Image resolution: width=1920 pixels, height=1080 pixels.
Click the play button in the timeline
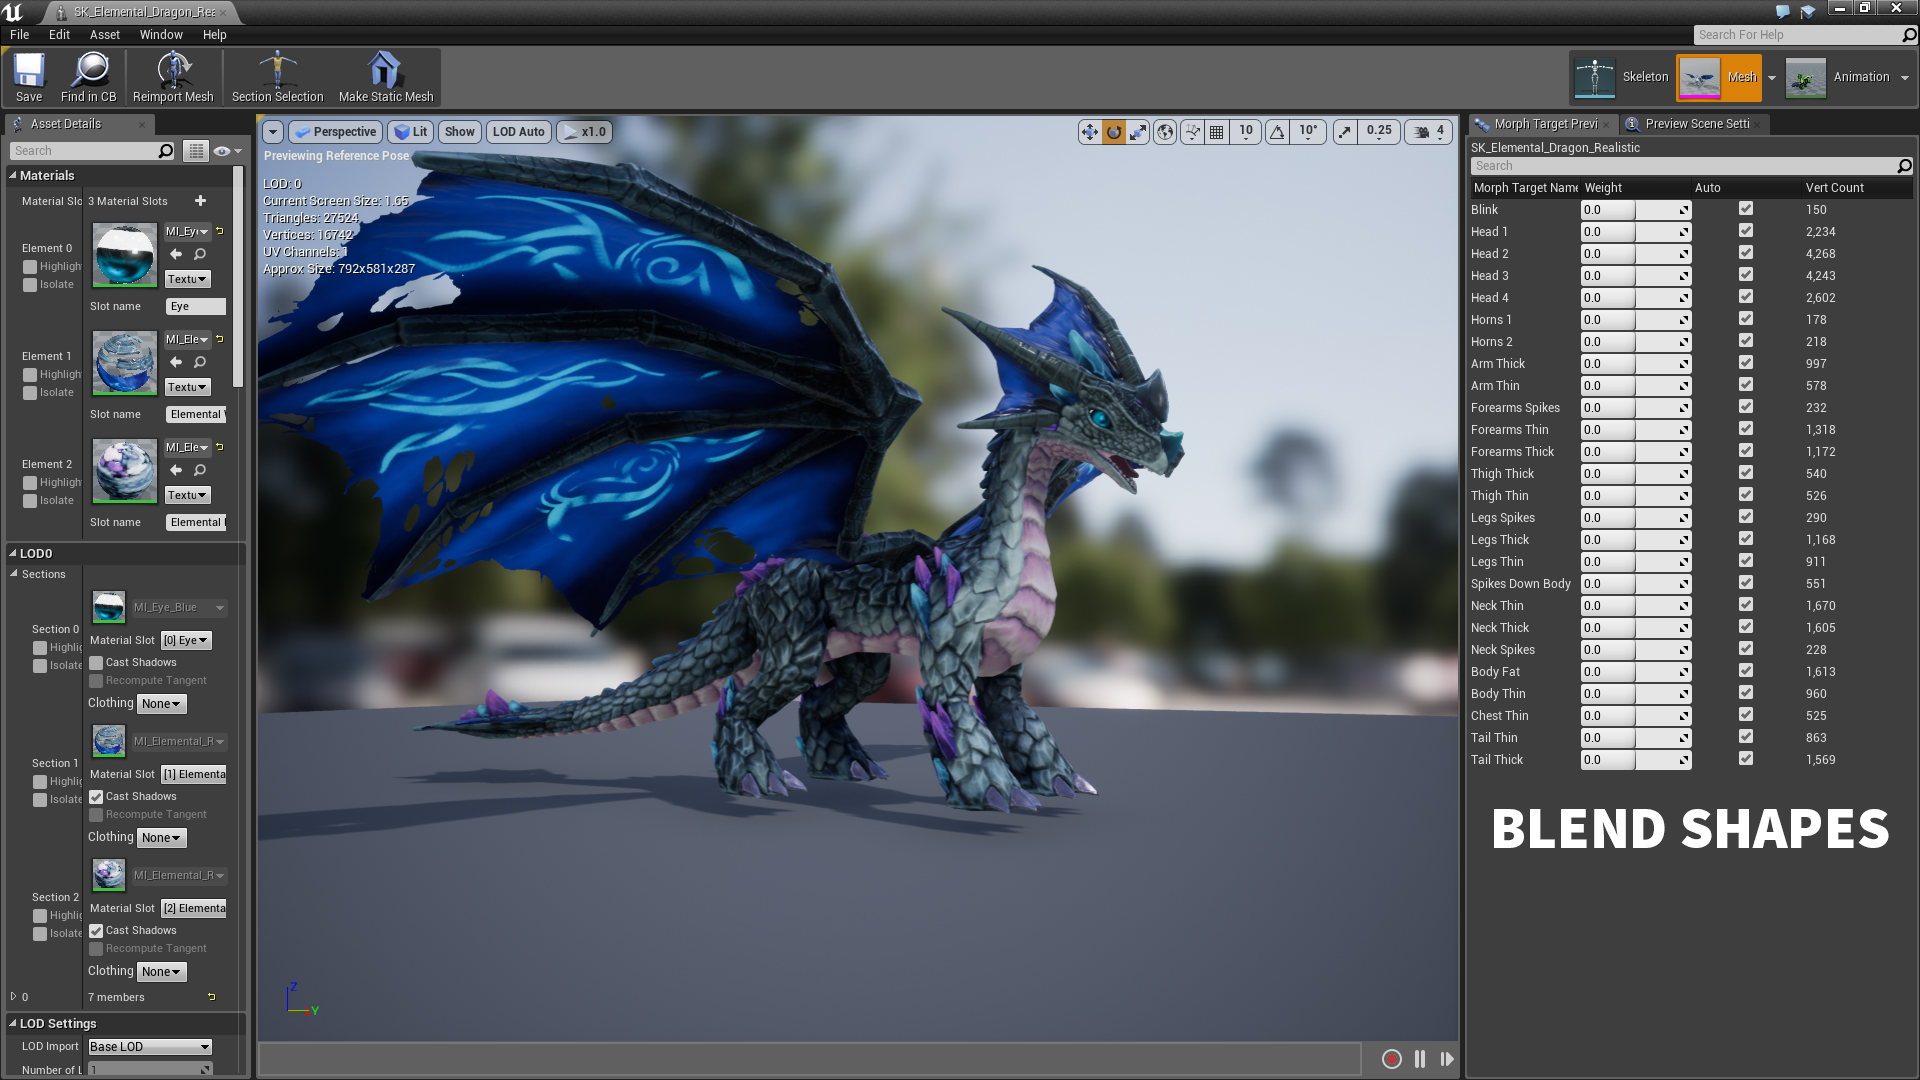pos(1447,1058)
